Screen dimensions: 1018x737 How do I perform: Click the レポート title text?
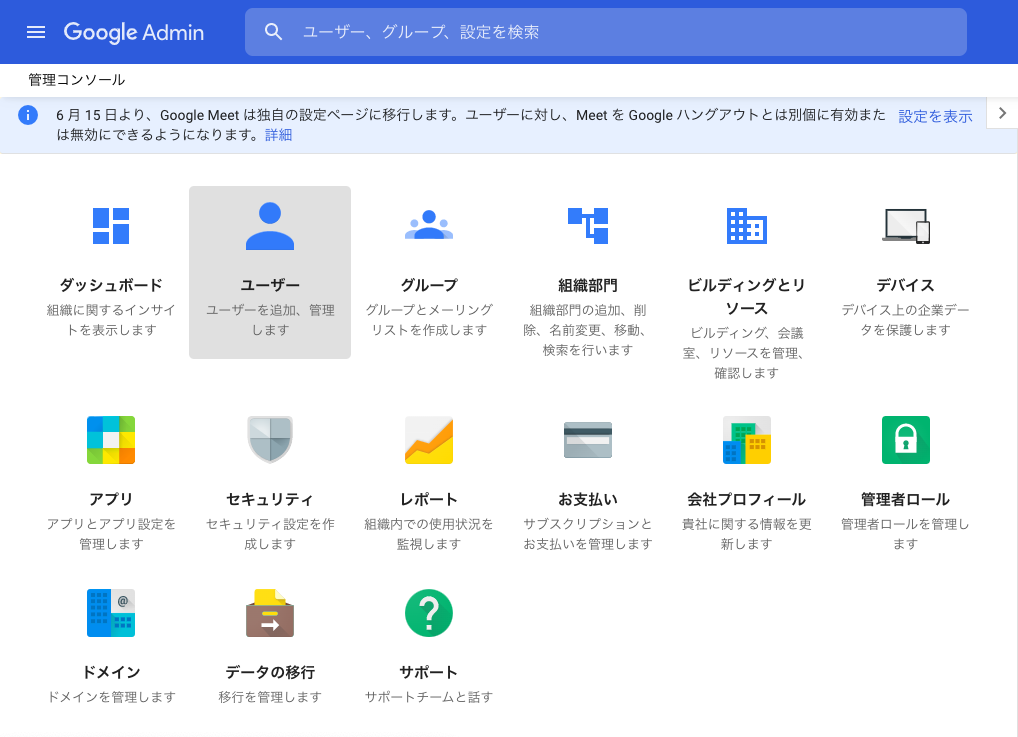(x=428, y=499)
